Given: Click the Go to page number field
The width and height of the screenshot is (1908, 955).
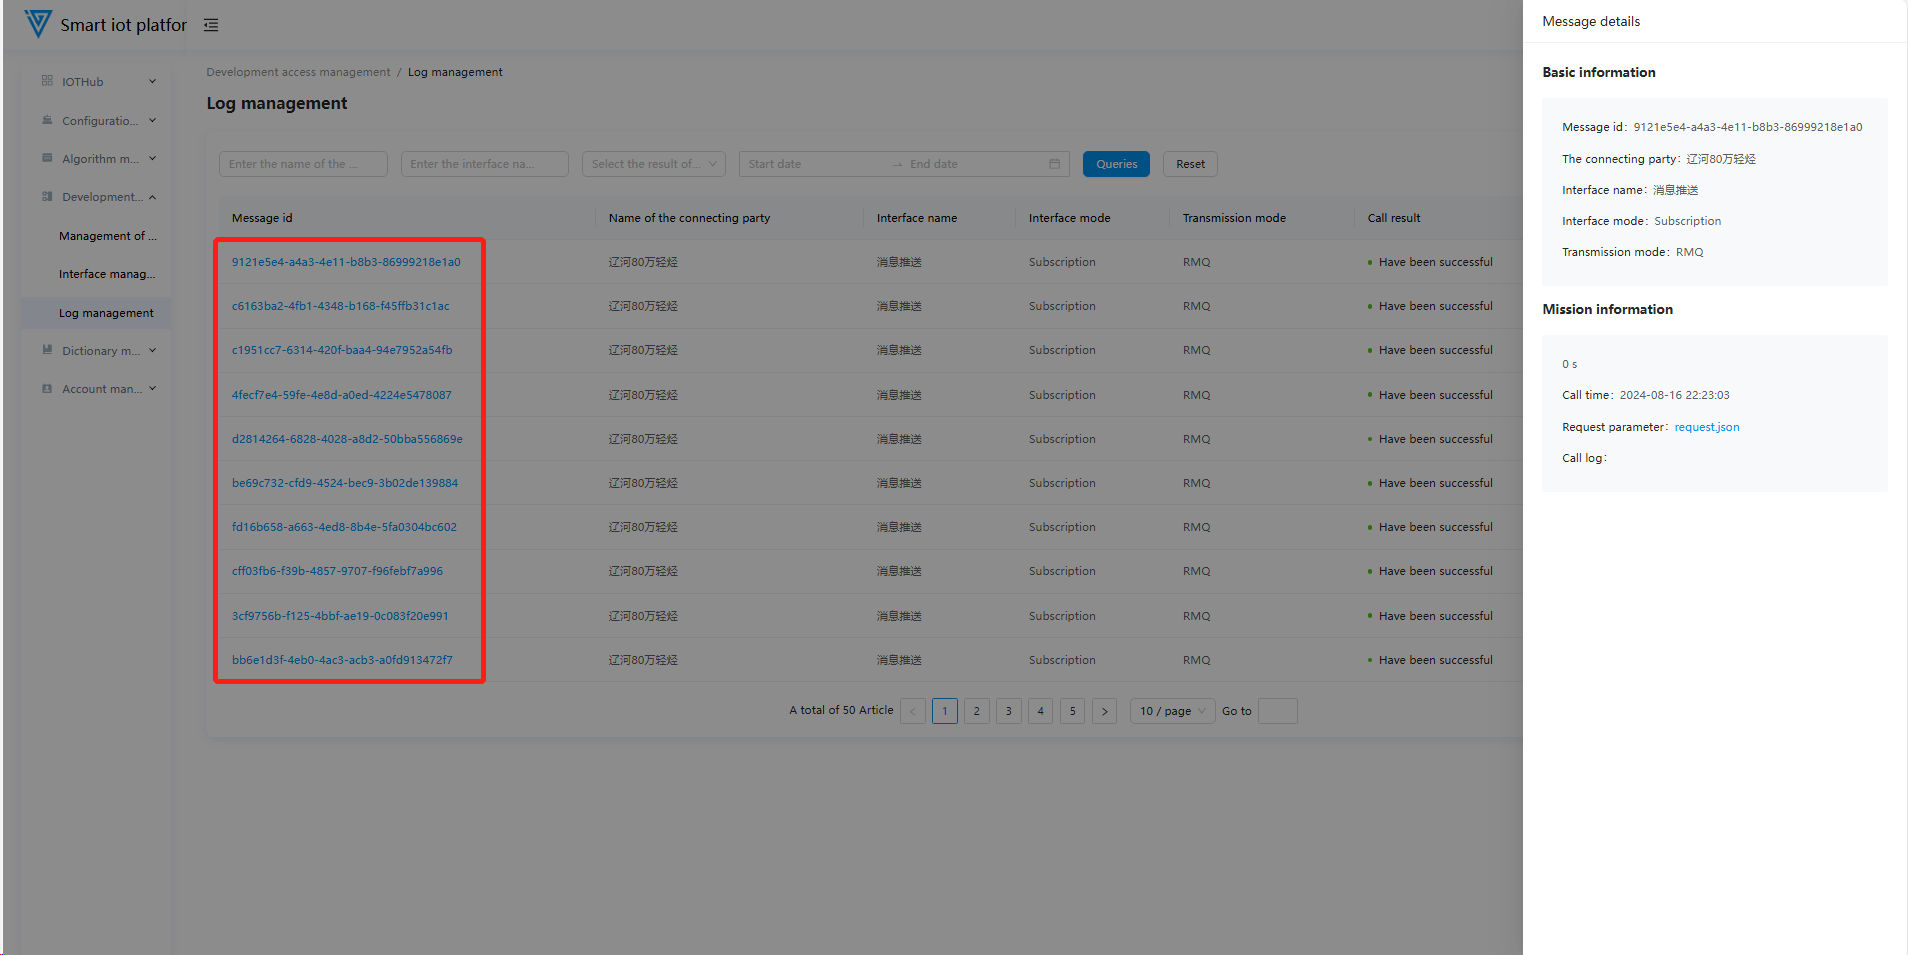Looking at the screenshot, I should tap(1277, 711).
